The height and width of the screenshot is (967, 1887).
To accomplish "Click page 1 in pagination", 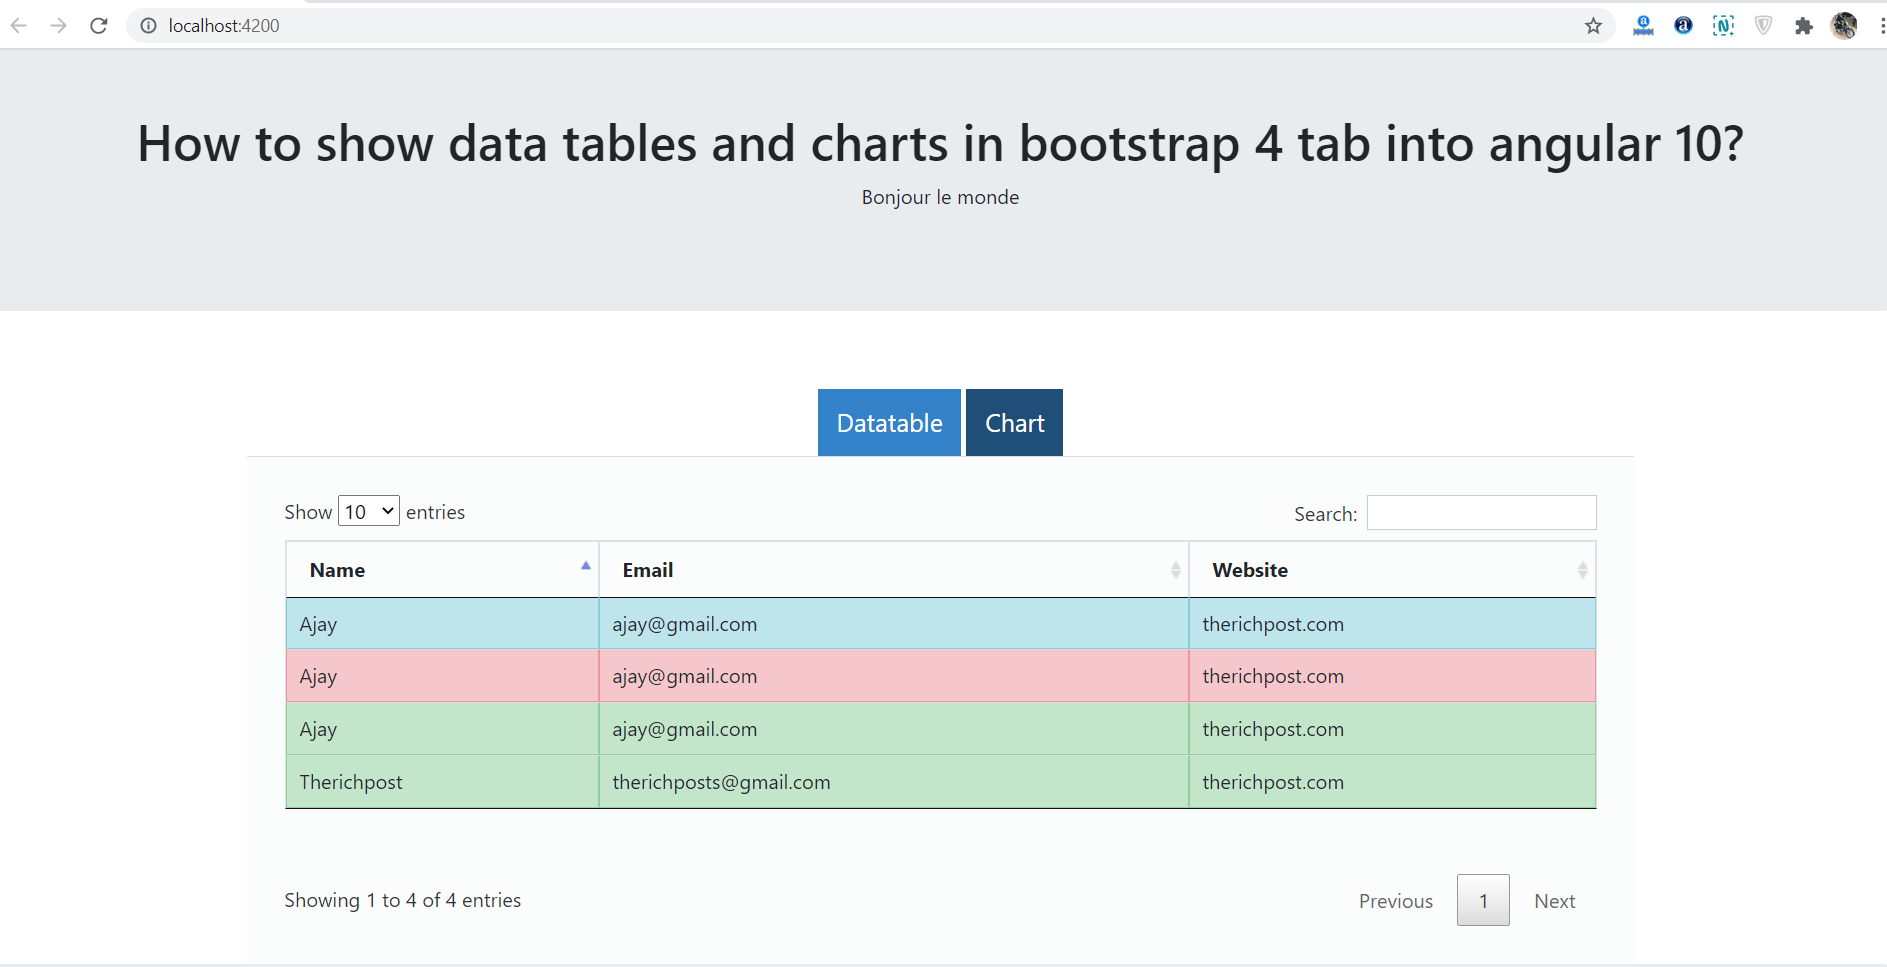I will [1483, 900].
